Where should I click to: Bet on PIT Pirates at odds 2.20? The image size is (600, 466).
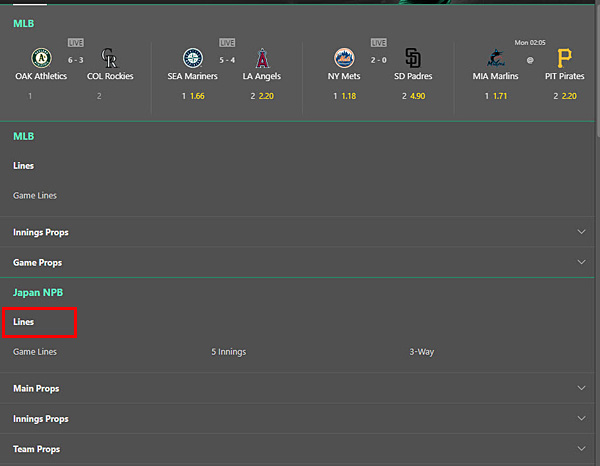click(x=565, y=96)
